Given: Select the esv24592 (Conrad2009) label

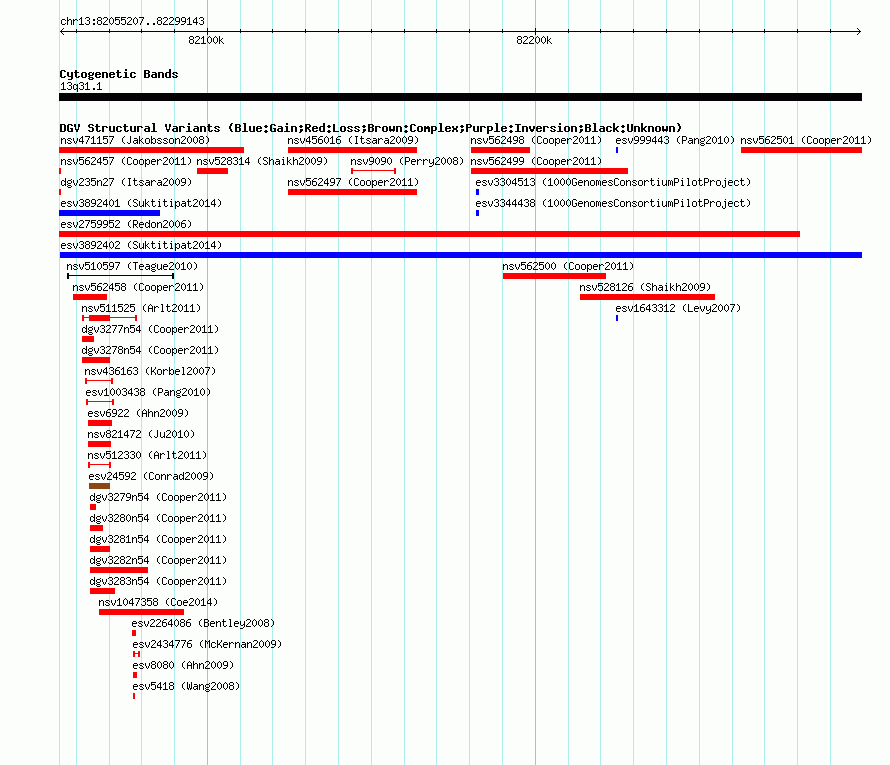Looking at the screenshot, I should coord(151,476).
